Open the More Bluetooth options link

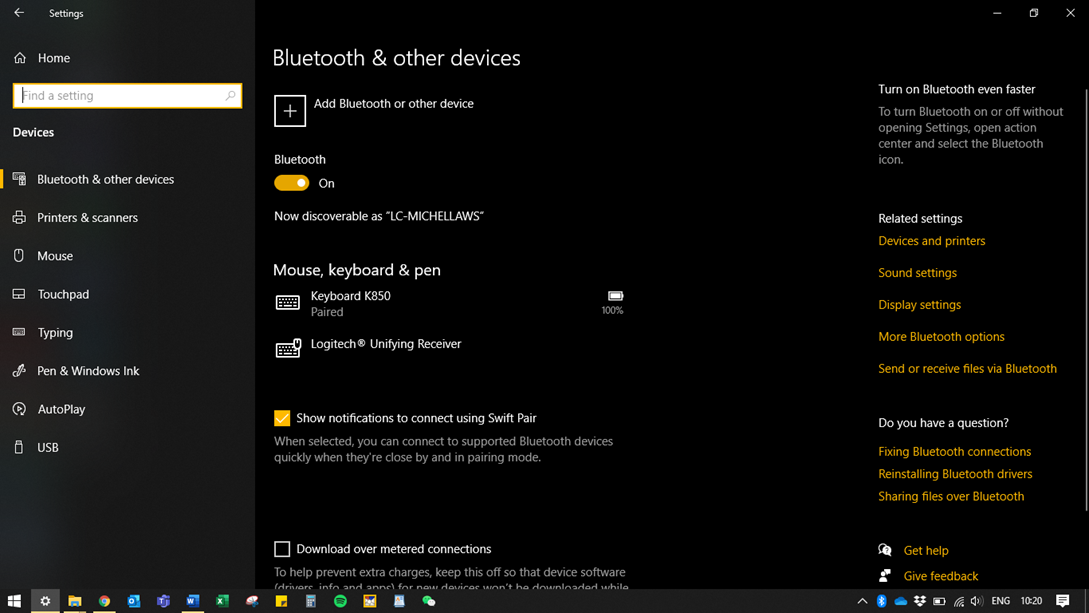point(941,337)
